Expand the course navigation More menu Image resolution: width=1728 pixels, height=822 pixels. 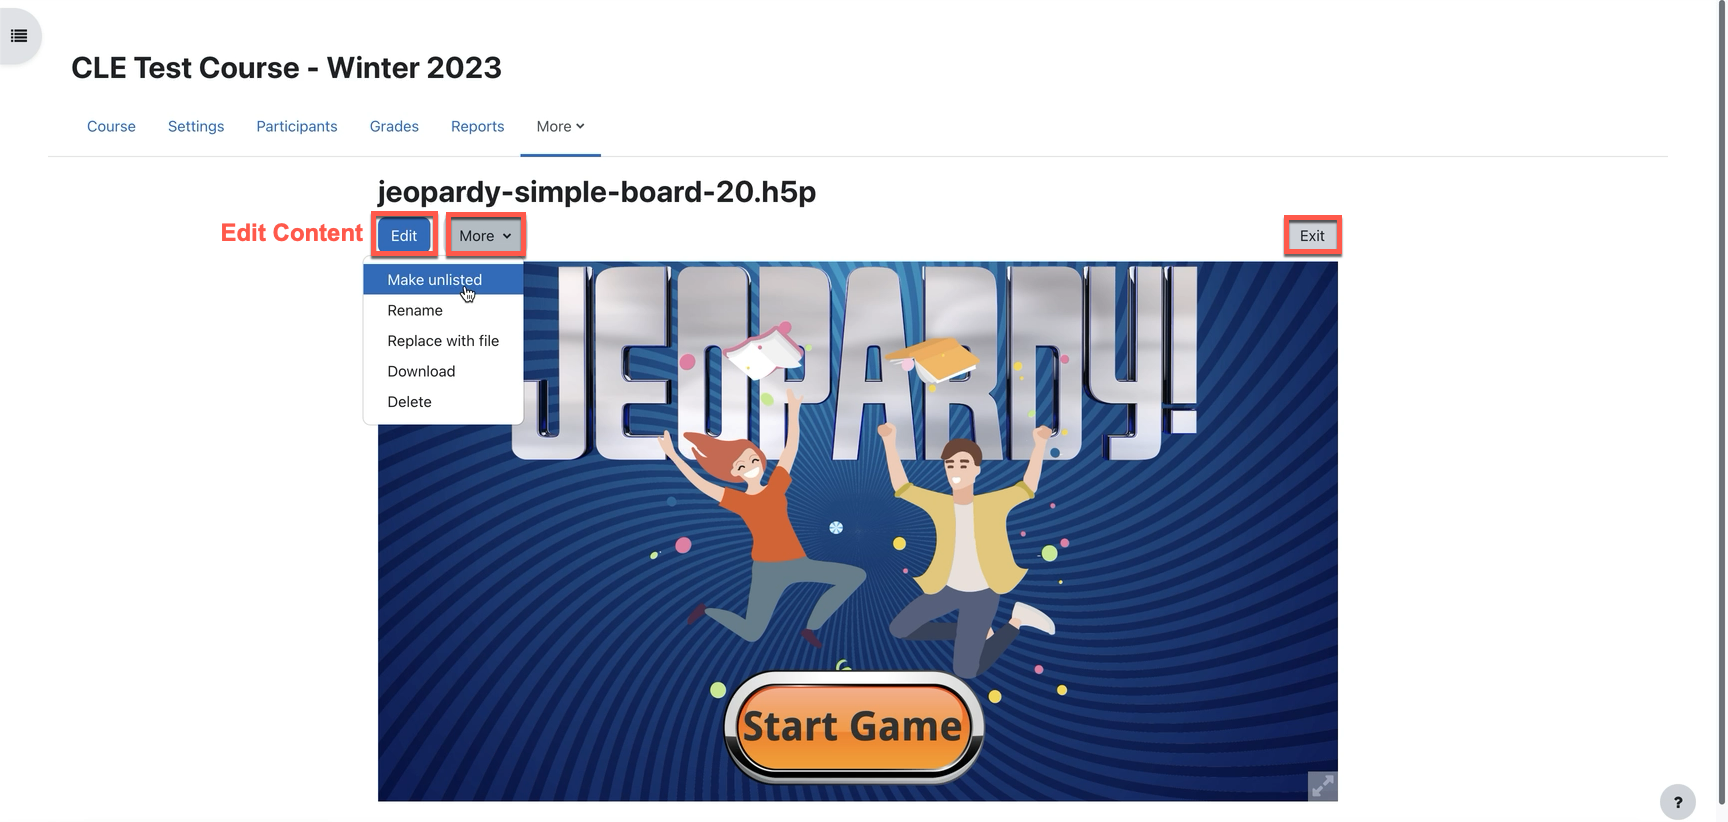pyautogui.click(x=560, y=126)
